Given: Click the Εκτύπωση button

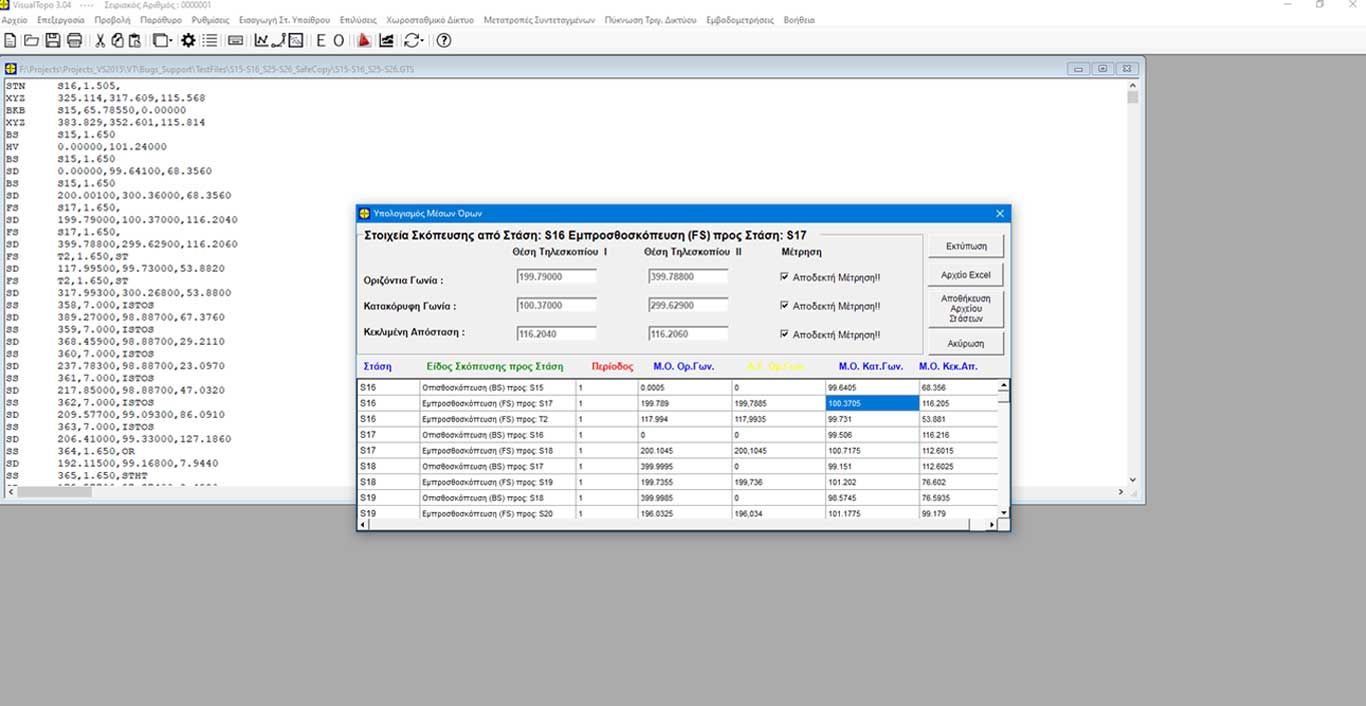Looking at the screenshot, I should click(x=965, y=245).
